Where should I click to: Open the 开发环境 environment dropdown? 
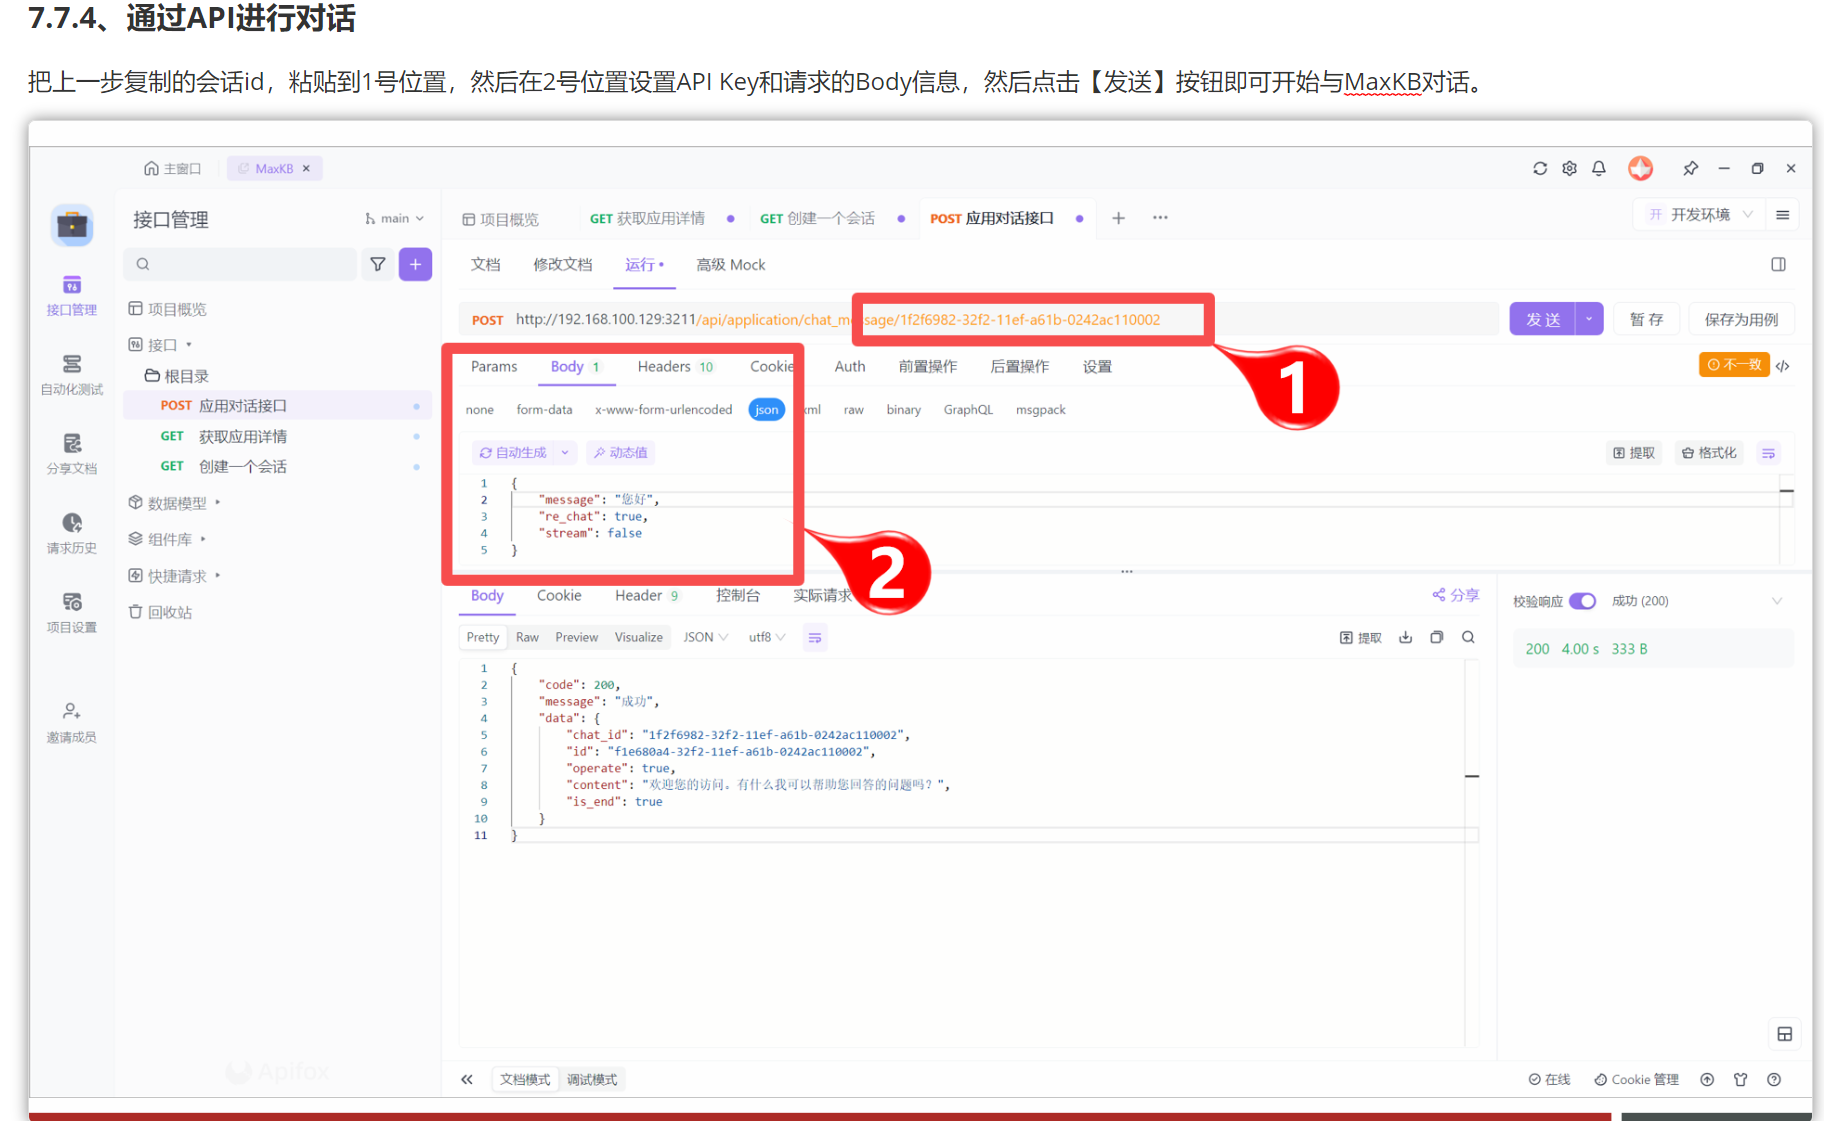[x=1700, y=215]
